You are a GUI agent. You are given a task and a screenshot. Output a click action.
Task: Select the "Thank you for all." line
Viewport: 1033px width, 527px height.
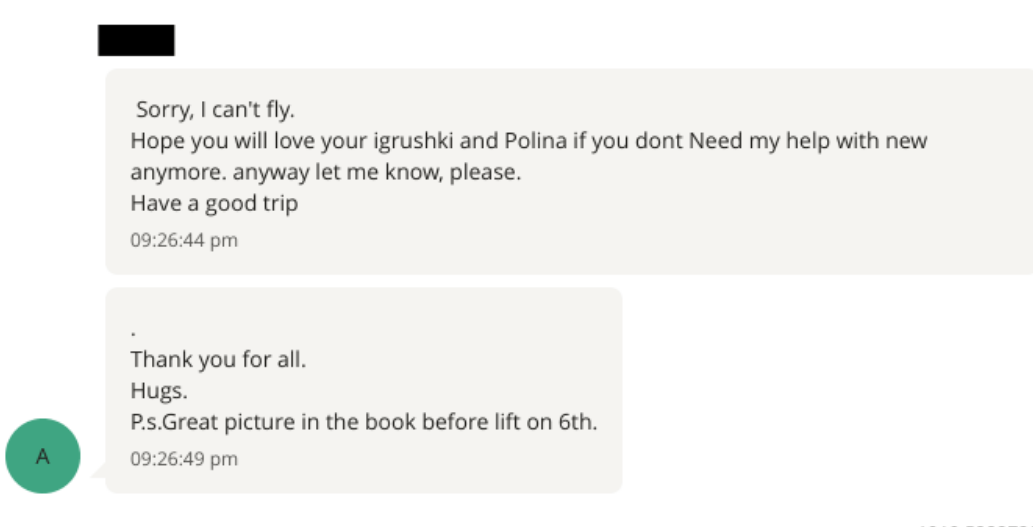[x=218, y=360]
